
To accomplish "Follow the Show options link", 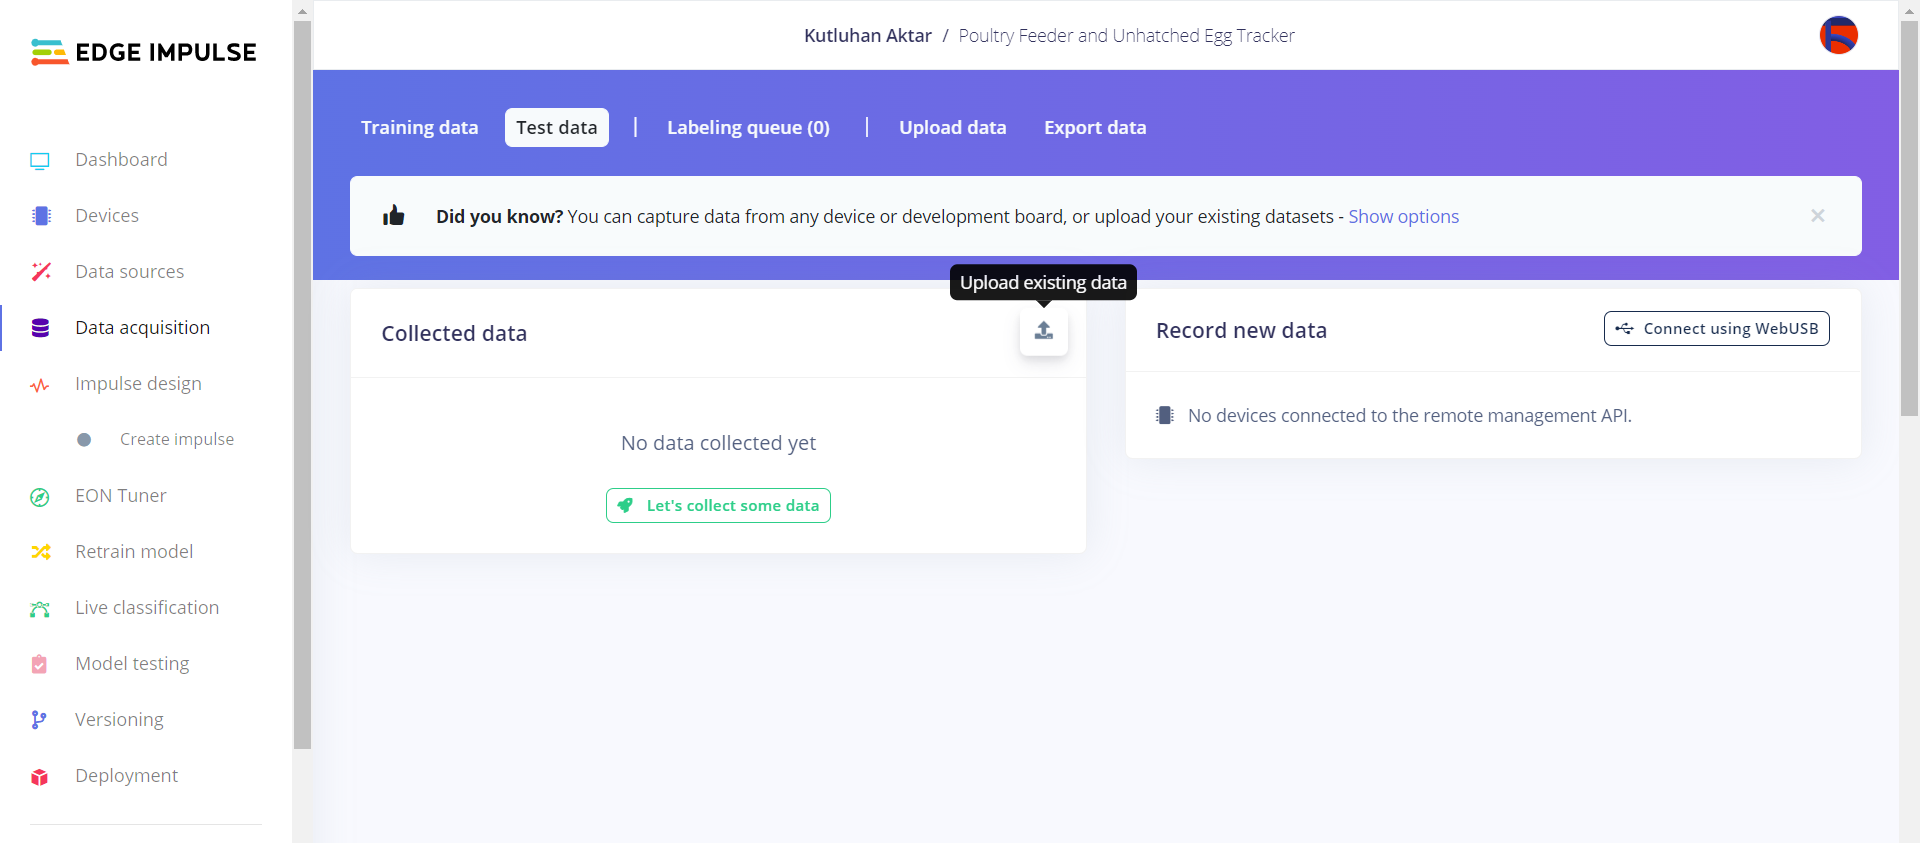I will coord(1403,217).
